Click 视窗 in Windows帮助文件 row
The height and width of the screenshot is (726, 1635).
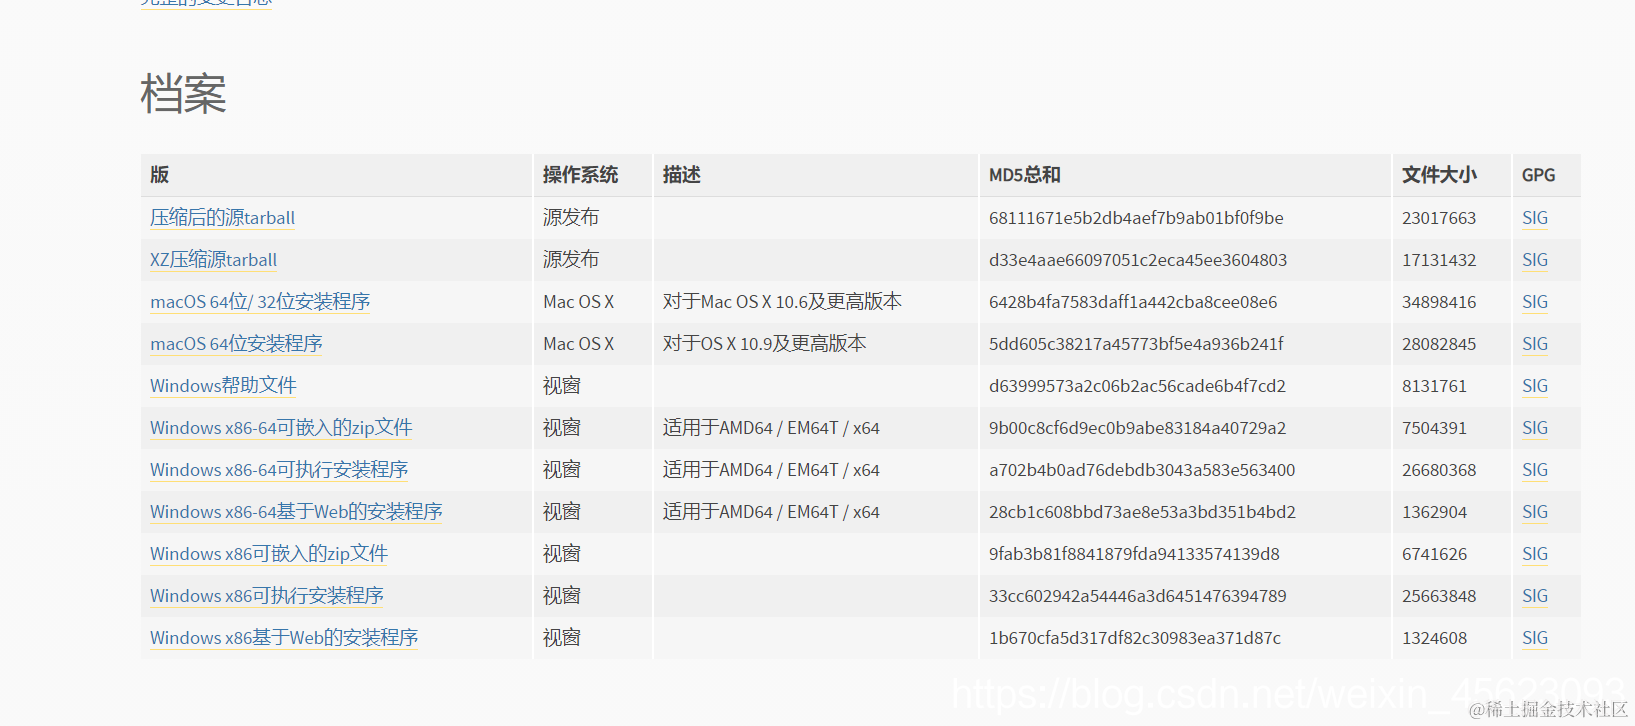562,386
